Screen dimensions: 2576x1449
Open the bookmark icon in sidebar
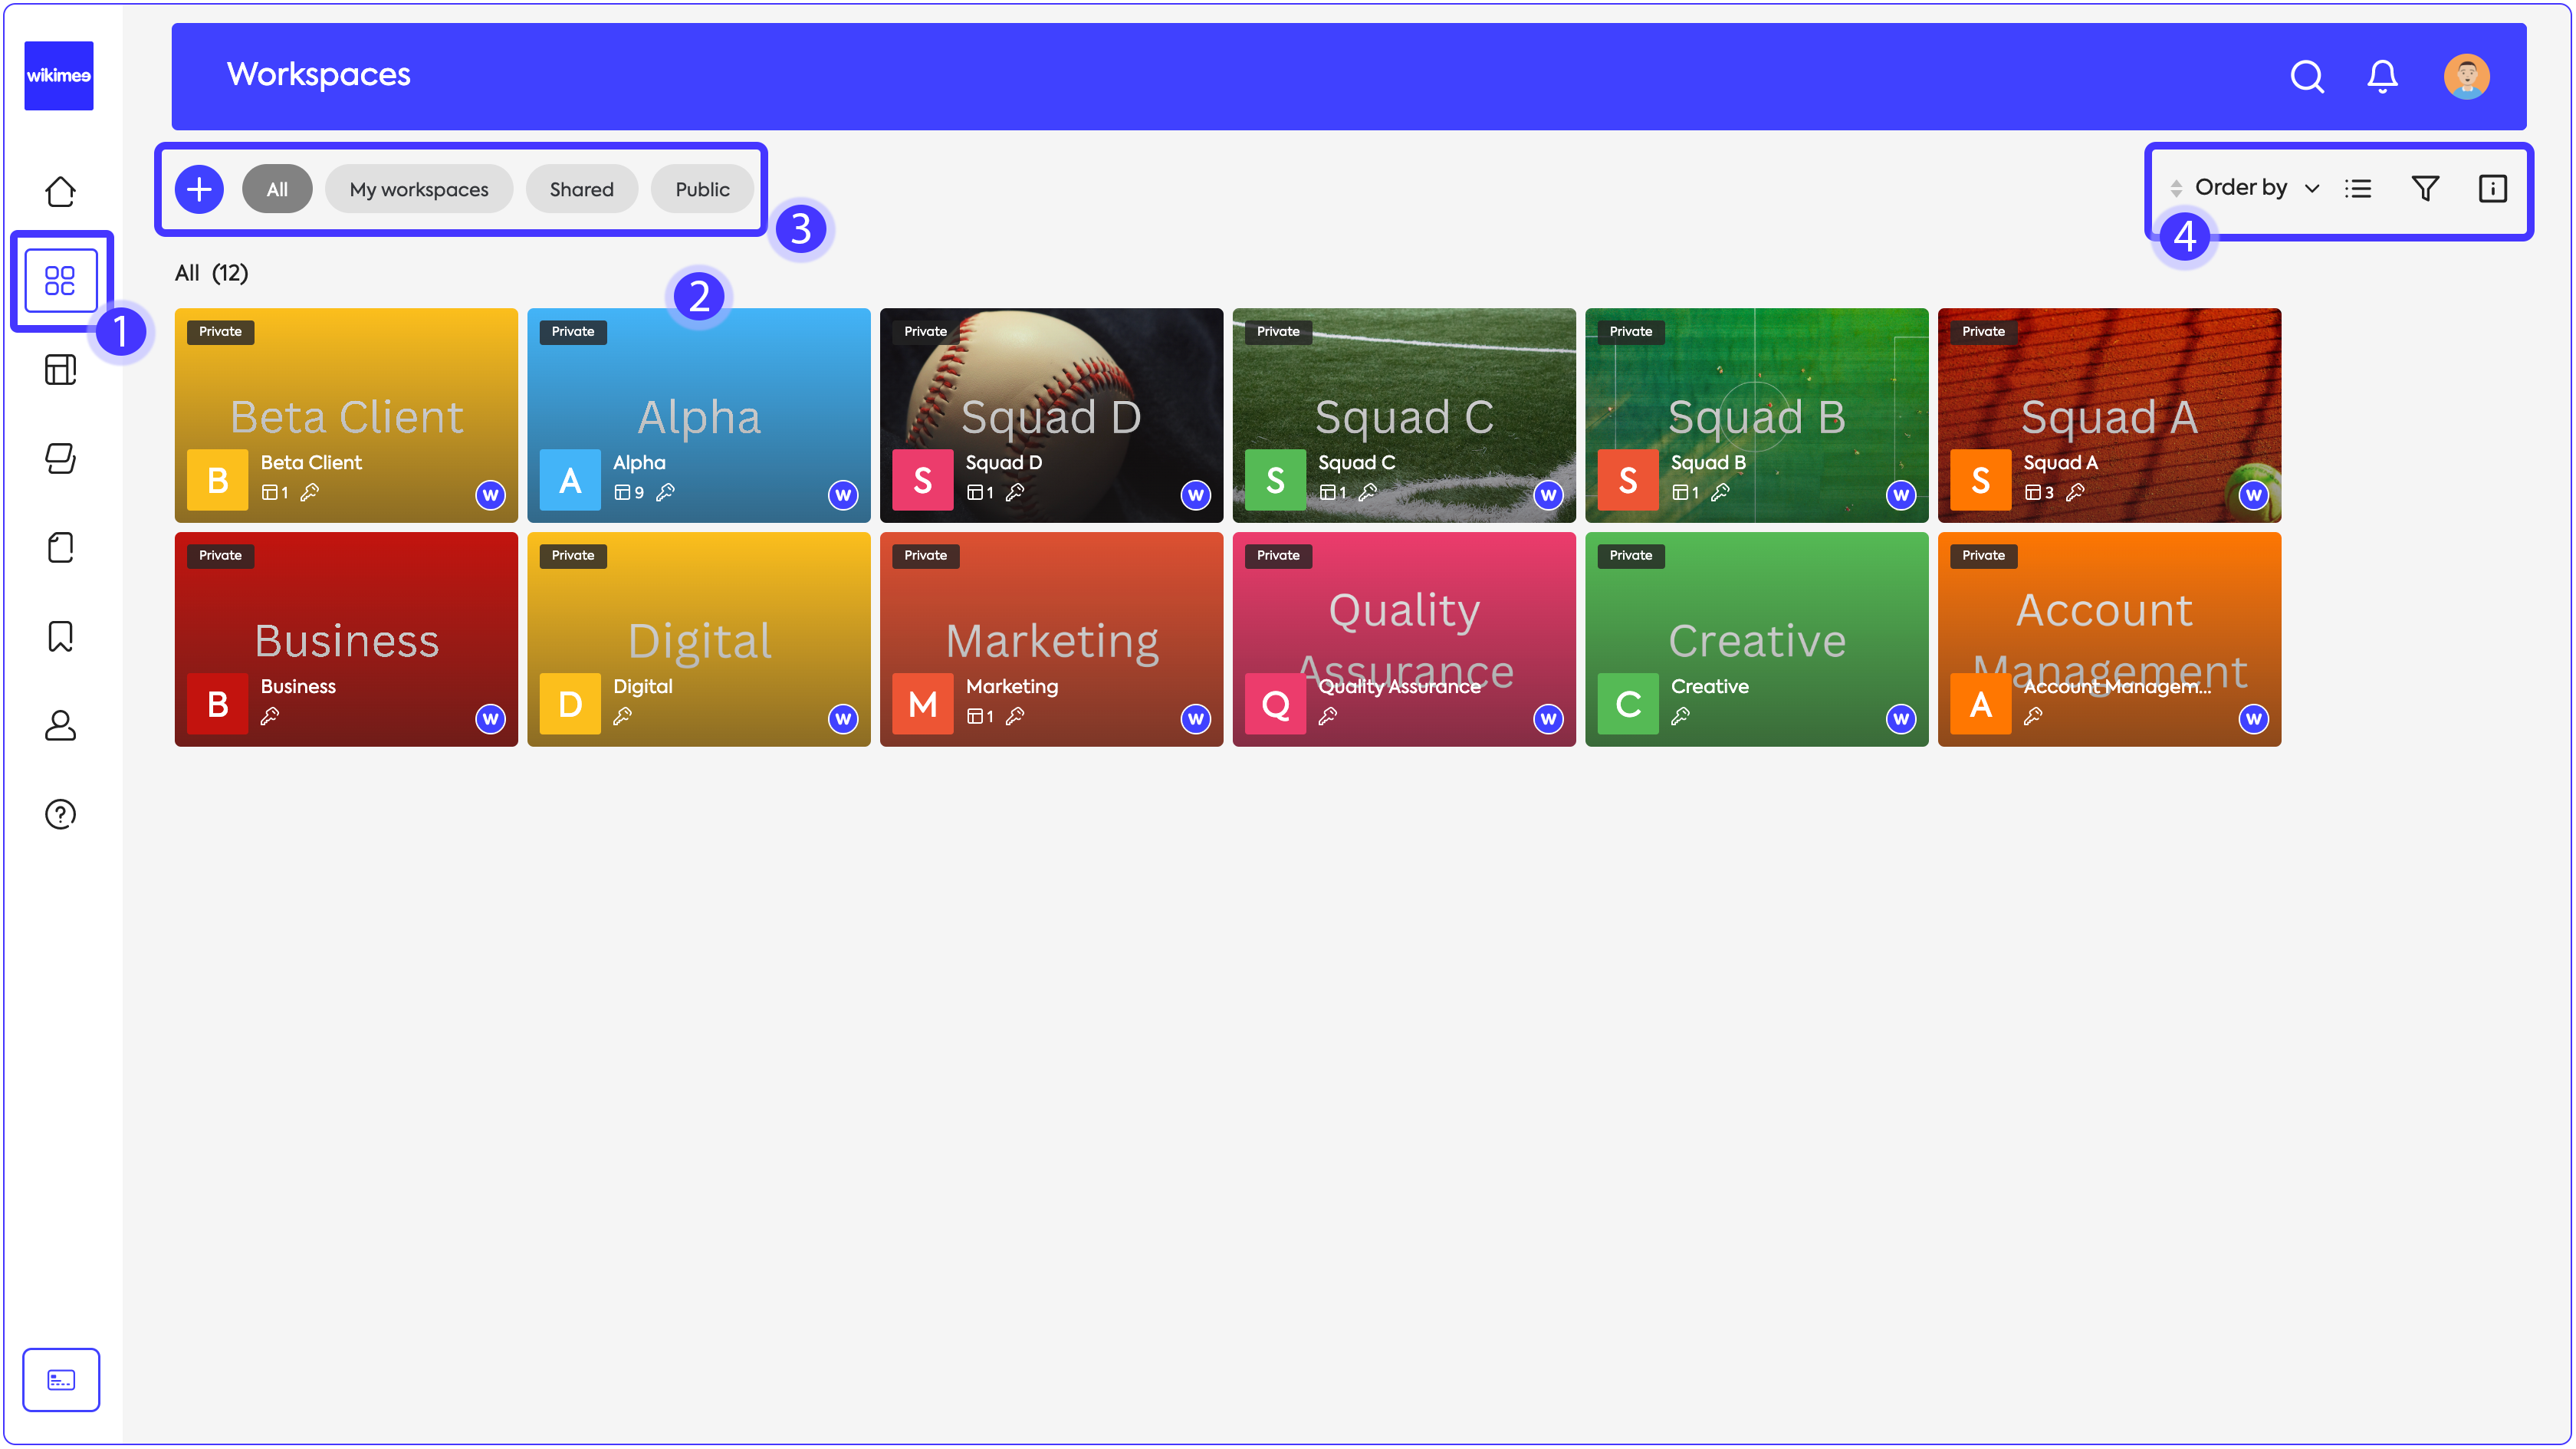click(60, 636)
